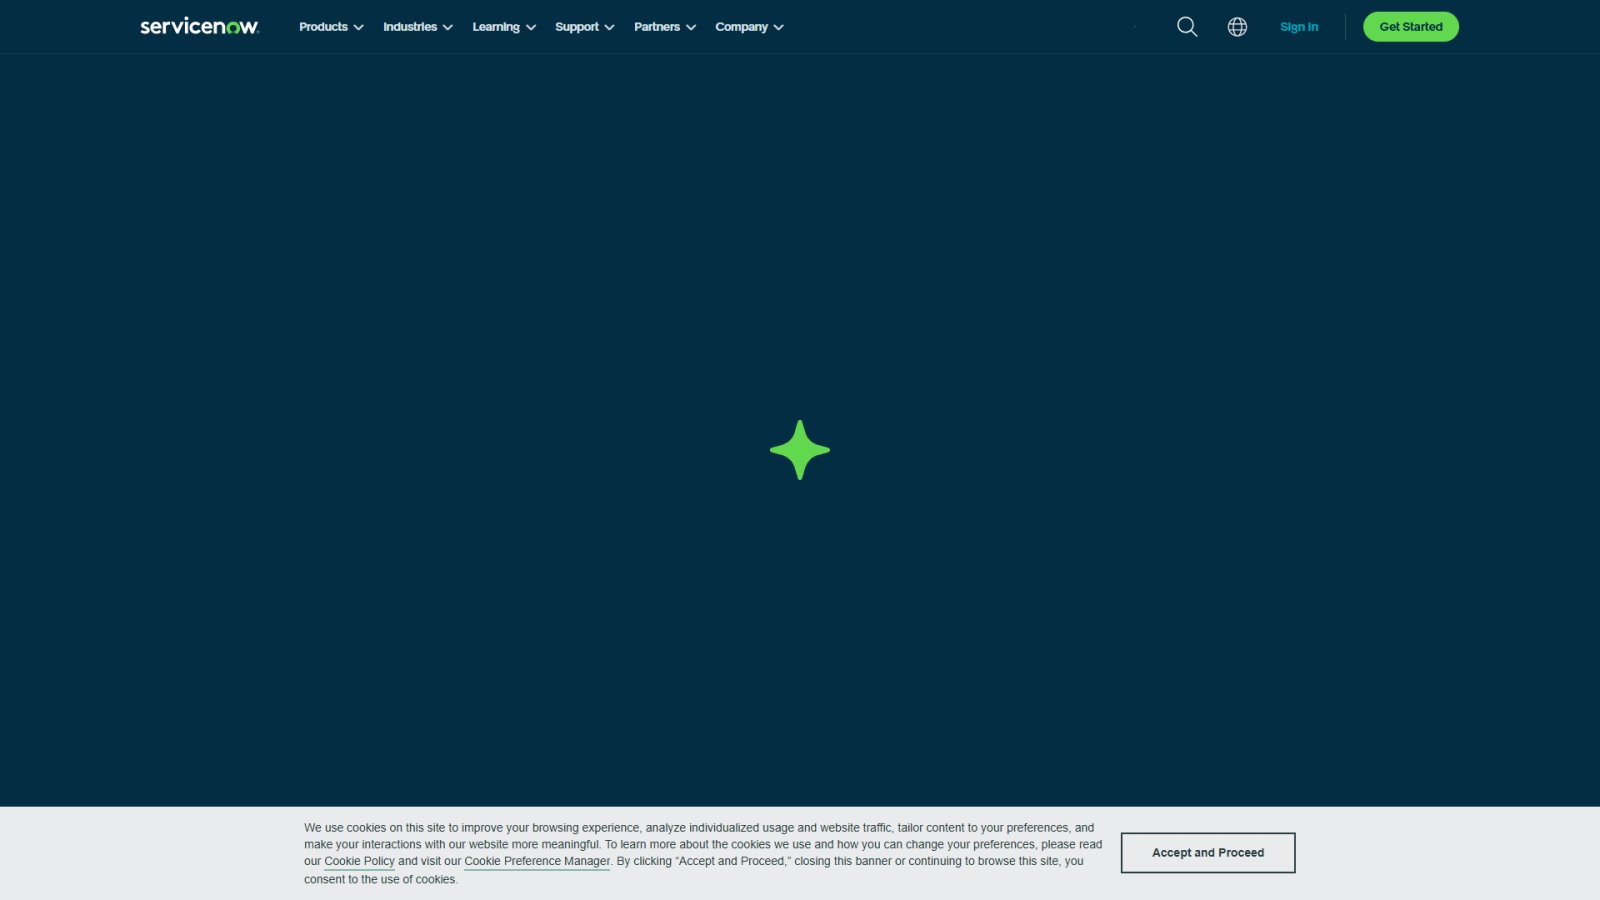Click the green Get Started button
The image size is (1600, 900).
[1411, 27]
